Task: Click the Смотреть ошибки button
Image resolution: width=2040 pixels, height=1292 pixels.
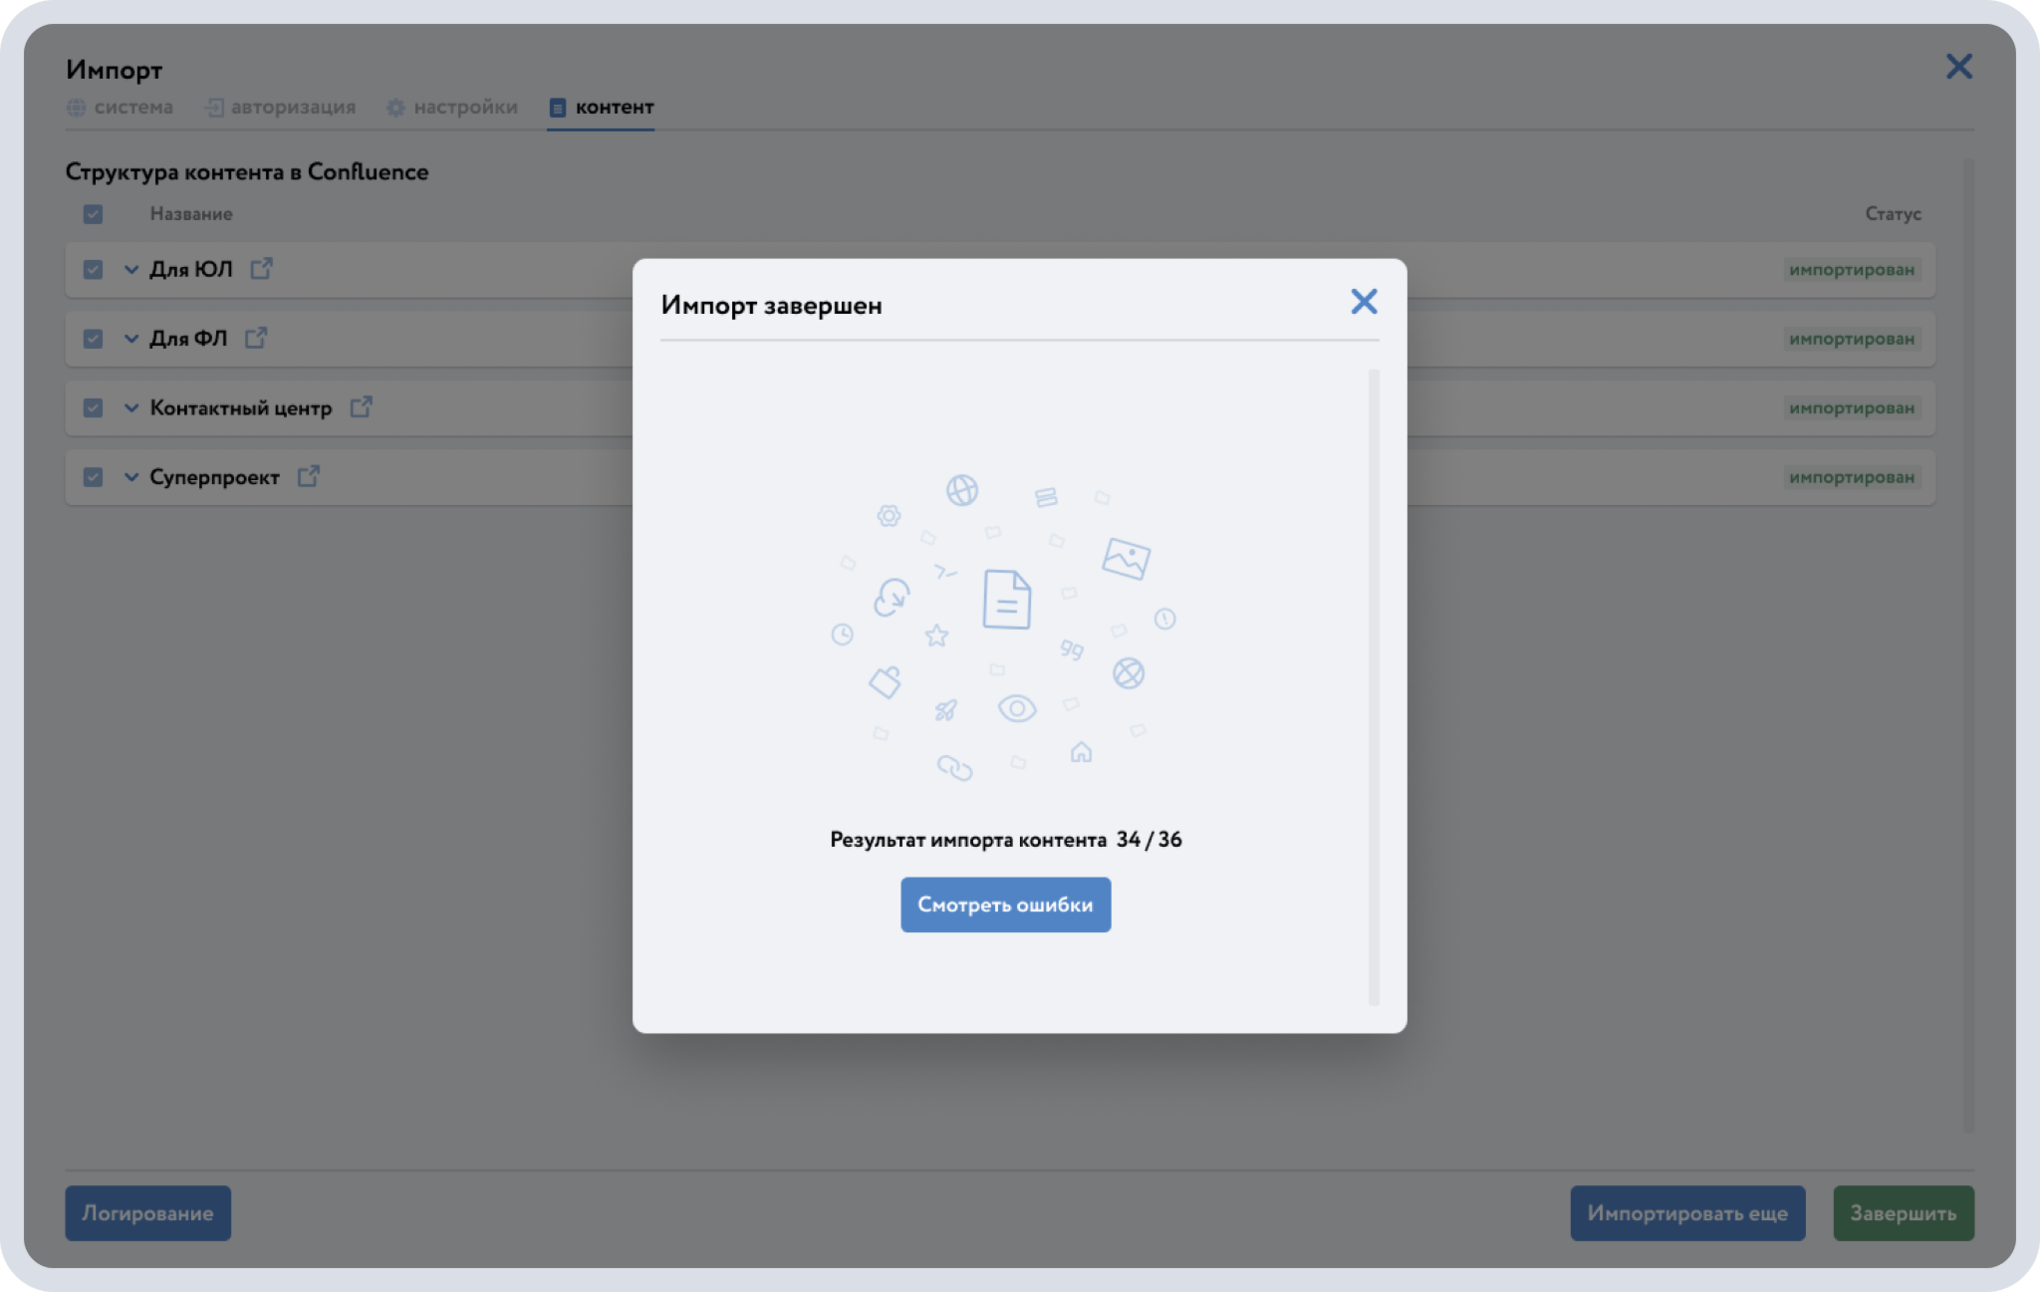Action: coord(1005,905)
